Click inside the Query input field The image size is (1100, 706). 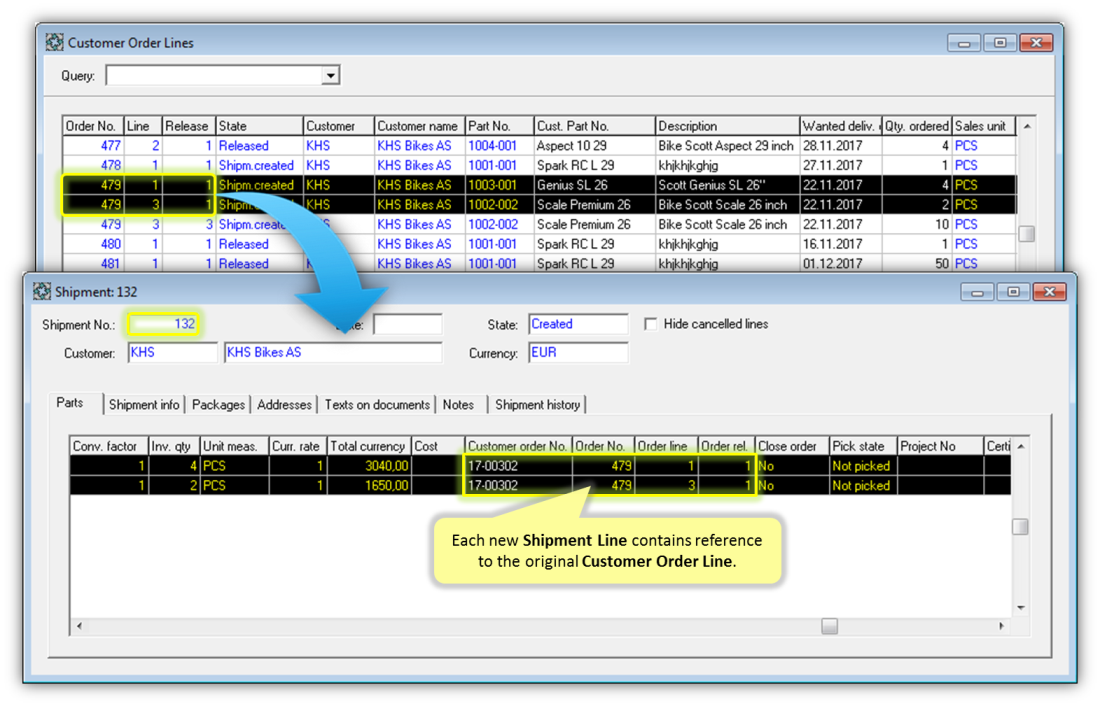pyautogui.click(x=214, y=75)
